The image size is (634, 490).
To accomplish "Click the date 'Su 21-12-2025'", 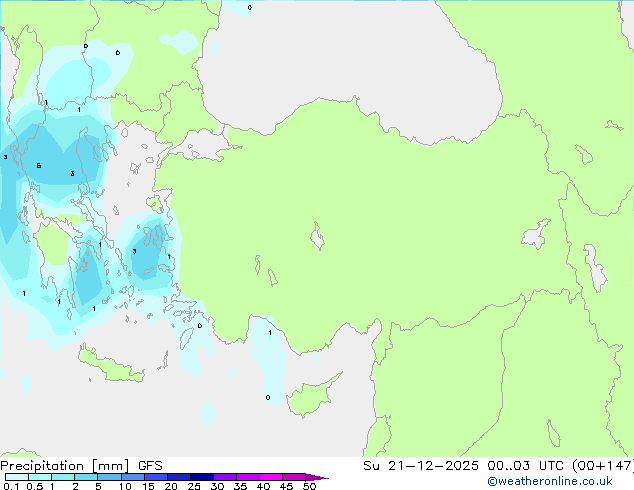I will point(421,466).
